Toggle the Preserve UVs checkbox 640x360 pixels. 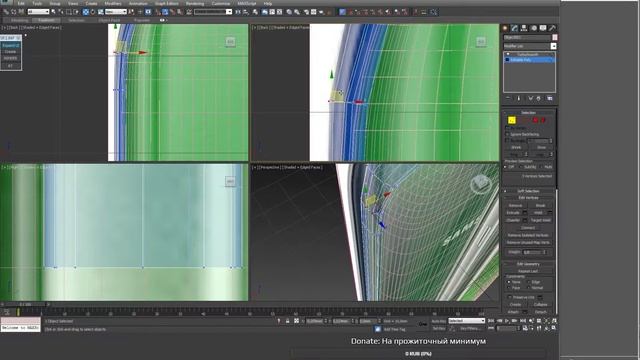[x=509, y=297]
